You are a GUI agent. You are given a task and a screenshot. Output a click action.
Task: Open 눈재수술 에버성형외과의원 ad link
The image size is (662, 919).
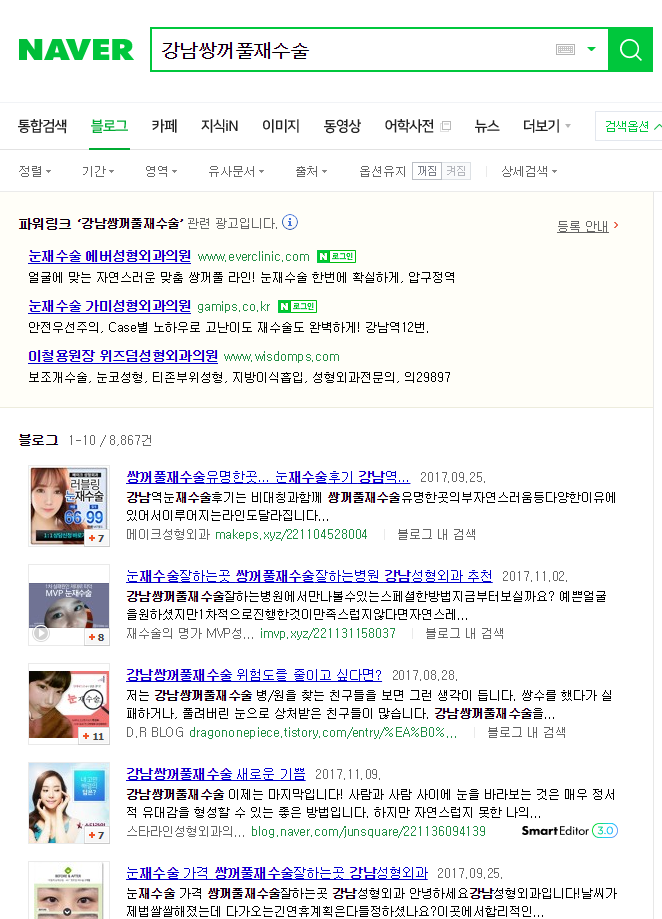110,256
